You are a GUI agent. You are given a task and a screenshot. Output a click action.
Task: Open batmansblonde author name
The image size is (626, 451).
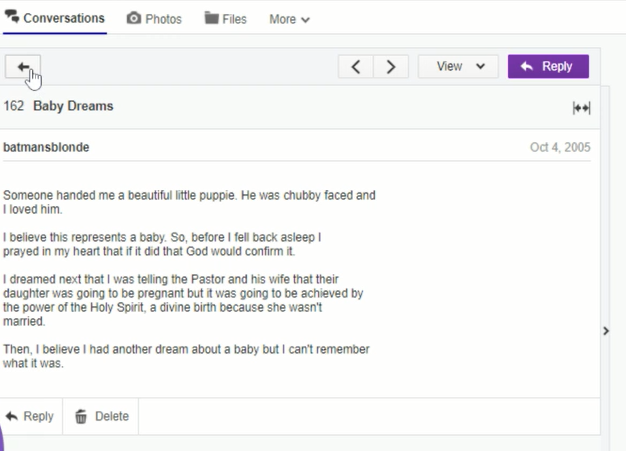pyautogui.click(x=46, y=147)
